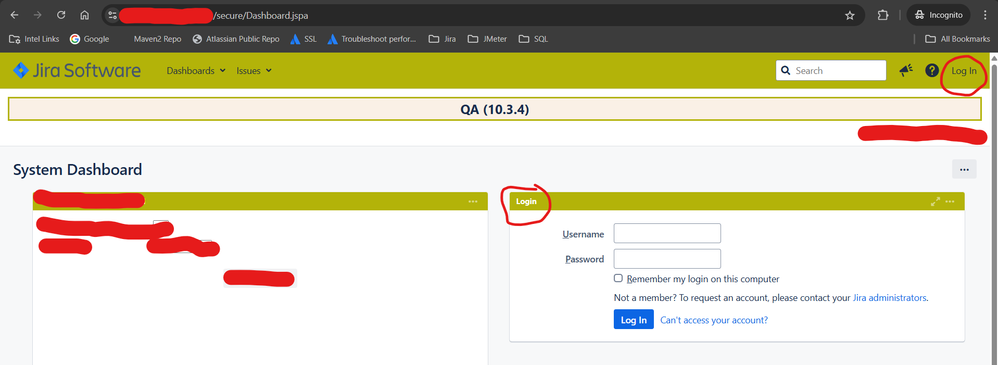Open the System Dashboard more options button
Screen dimensions: 998x365
tap(964, 169)
